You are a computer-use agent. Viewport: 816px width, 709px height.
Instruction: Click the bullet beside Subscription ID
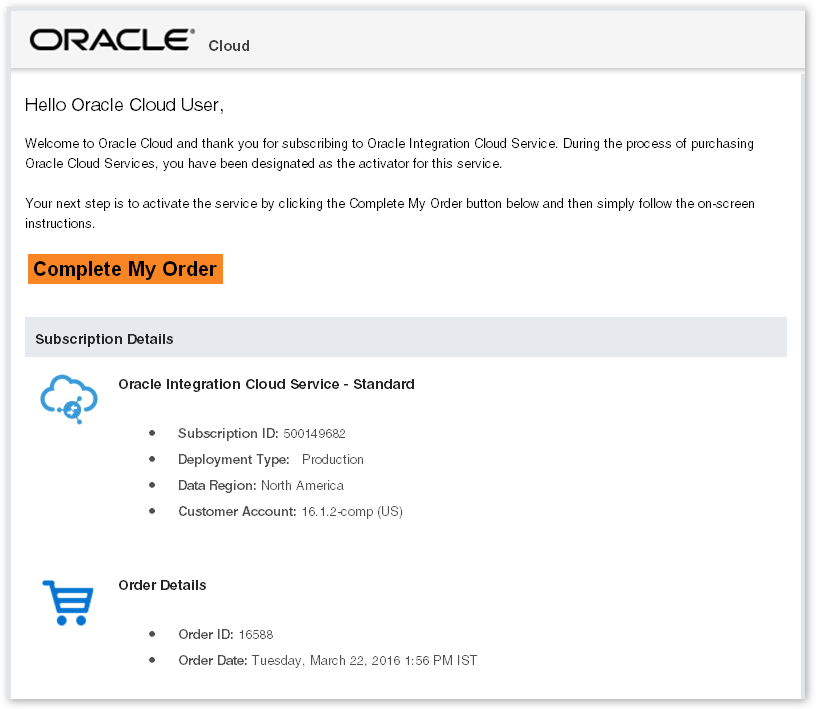click(x=152, y=433)
